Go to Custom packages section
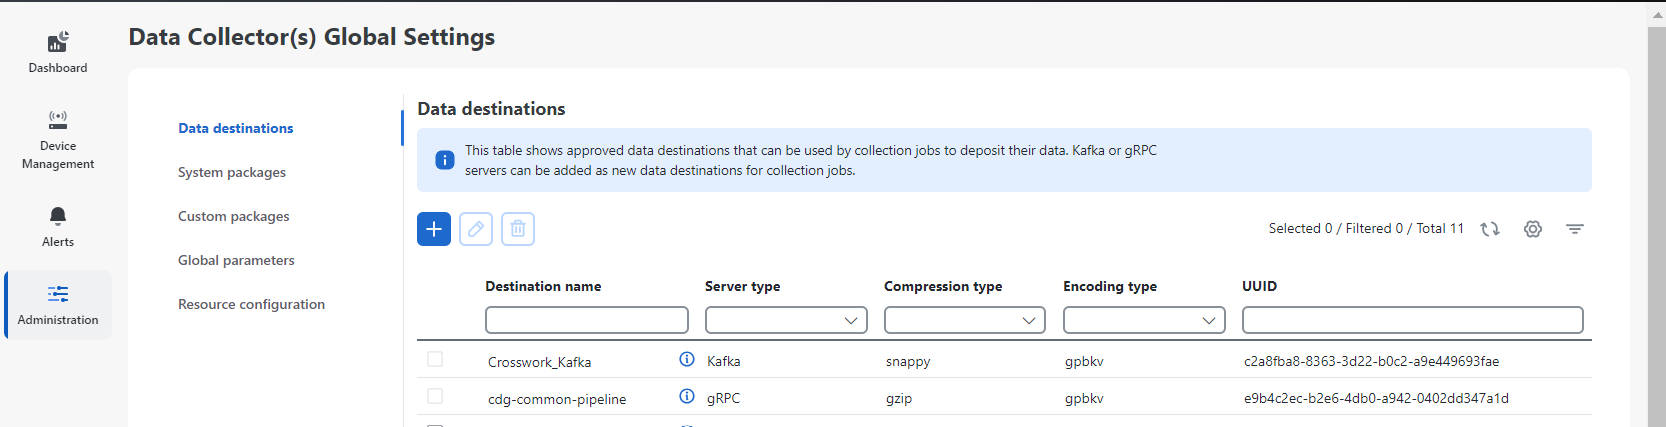The image size is (1666, 427). tap(234, 216)
